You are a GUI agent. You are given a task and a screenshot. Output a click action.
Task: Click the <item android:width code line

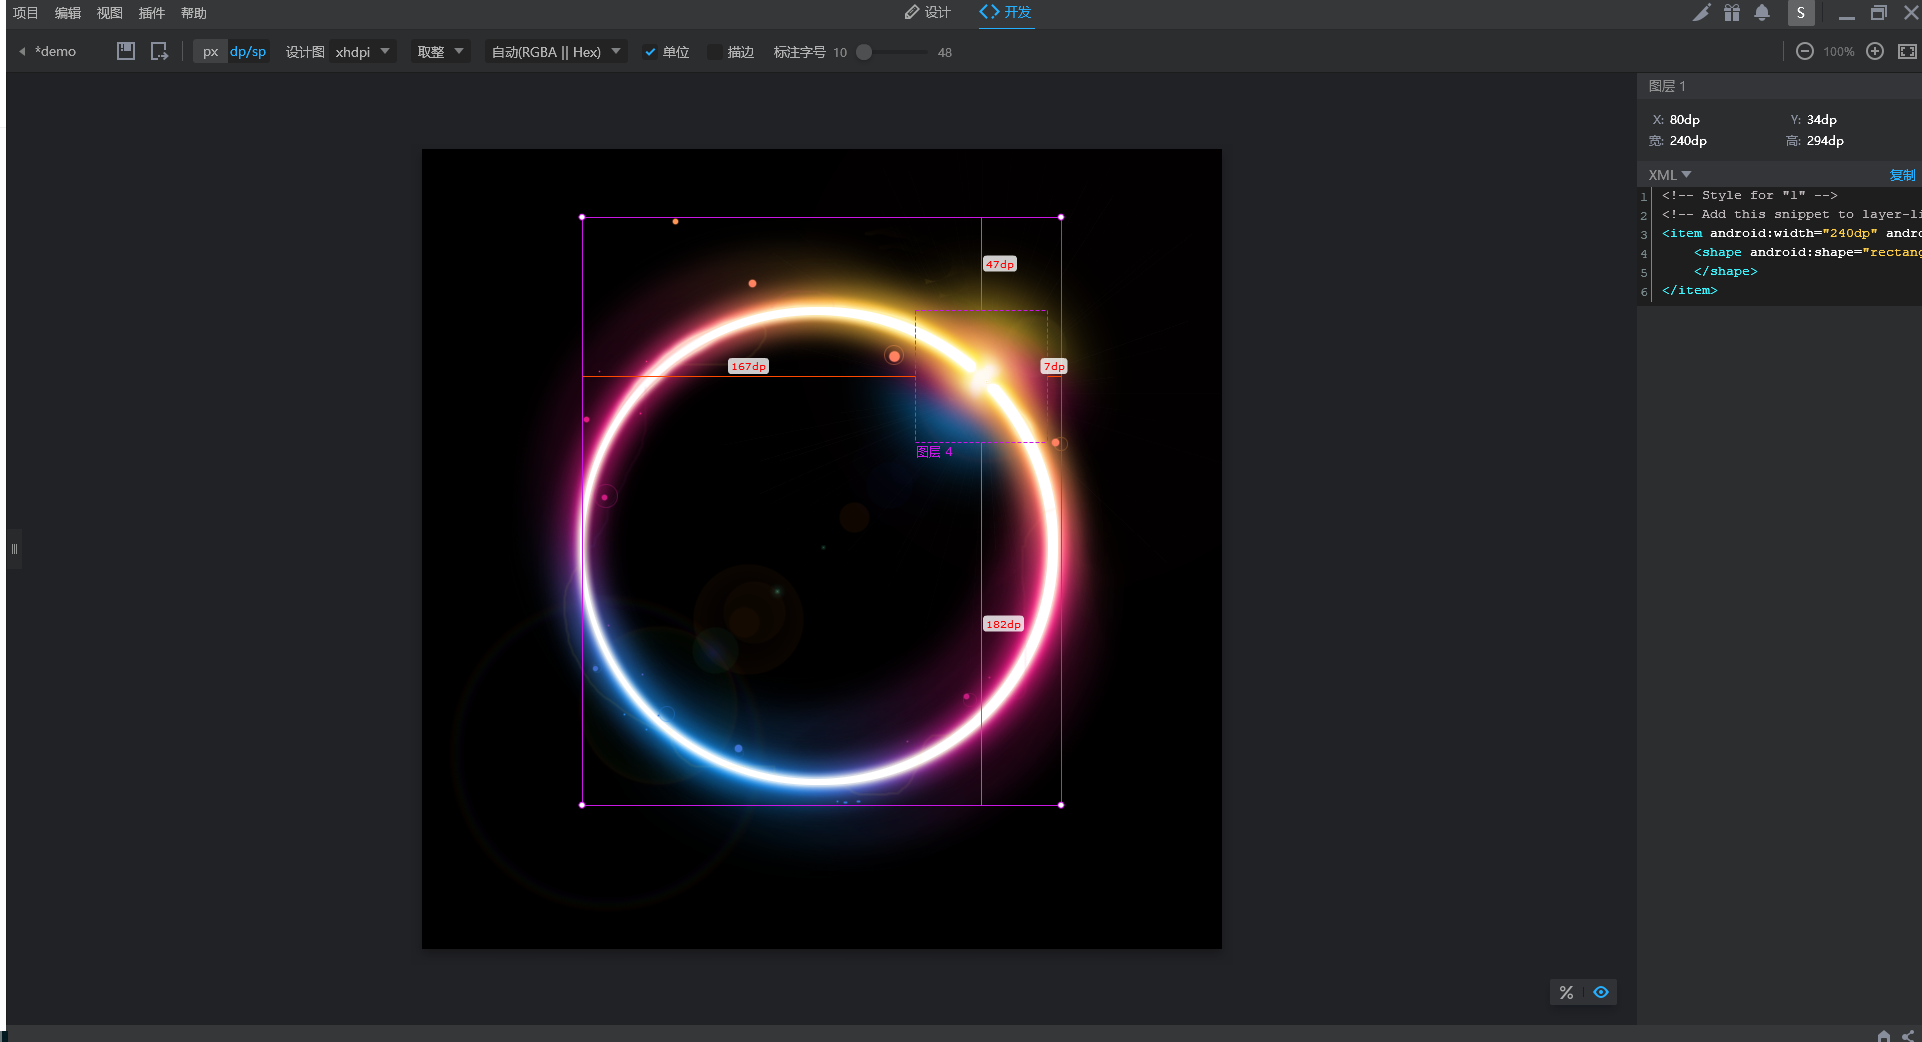pyautogui.click(x=1790, y=233)
